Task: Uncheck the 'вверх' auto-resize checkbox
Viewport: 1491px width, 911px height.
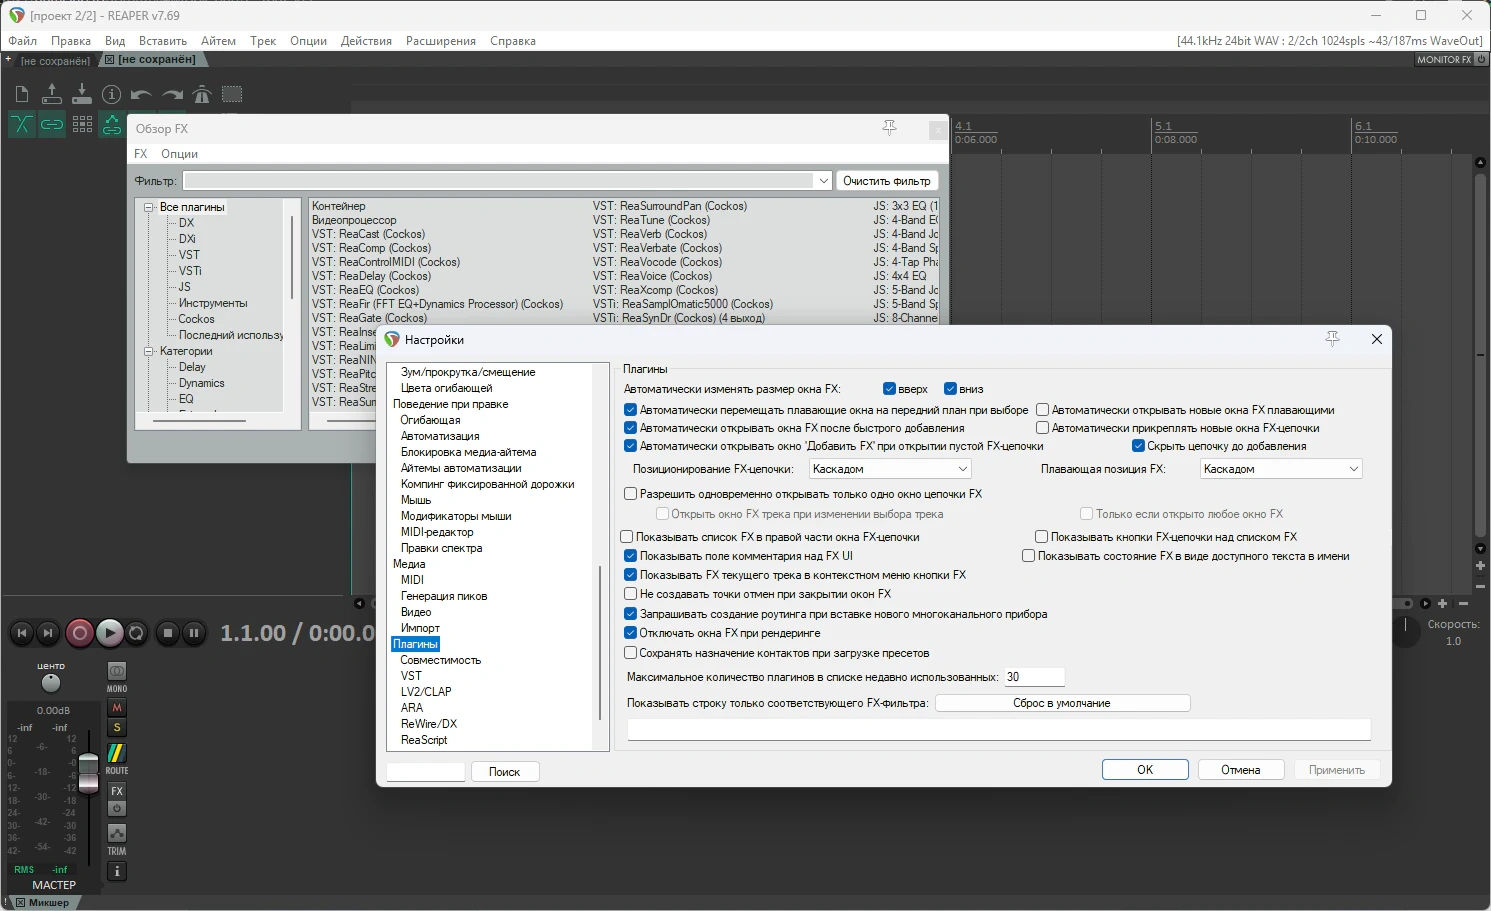Action: pos(889,389)
